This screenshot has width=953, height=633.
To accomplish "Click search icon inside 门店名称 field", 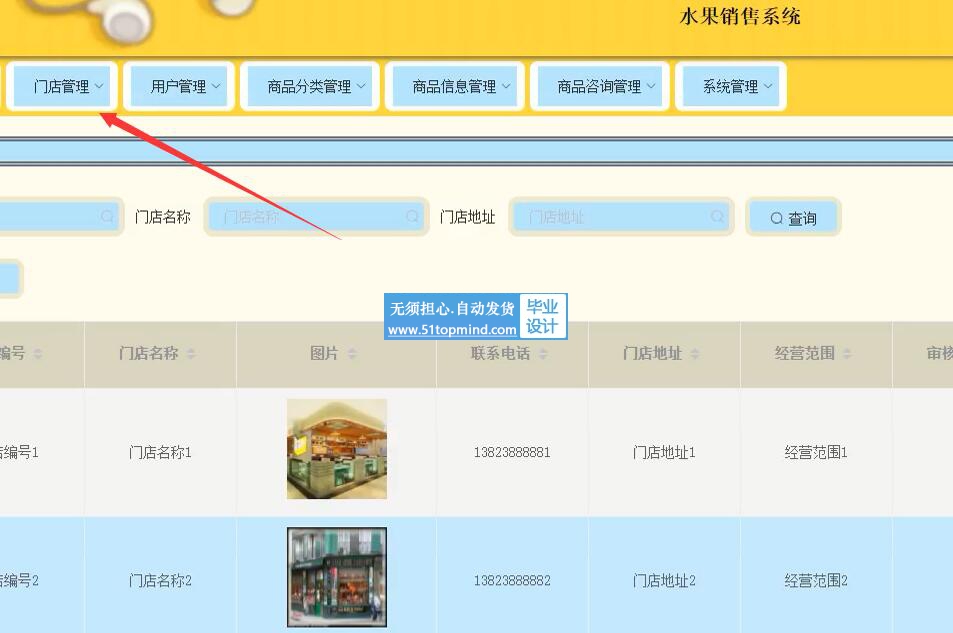I will point(412,216).
